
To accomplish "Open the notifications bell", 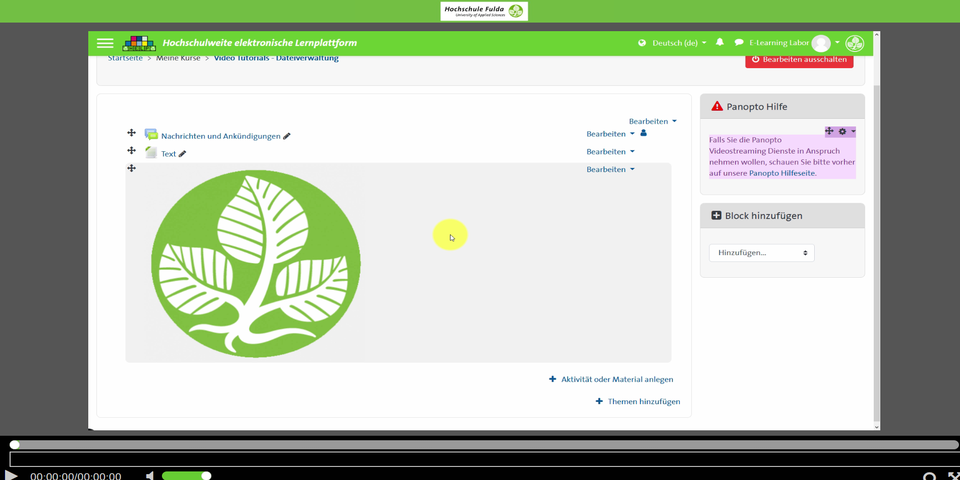I will 720,42.
